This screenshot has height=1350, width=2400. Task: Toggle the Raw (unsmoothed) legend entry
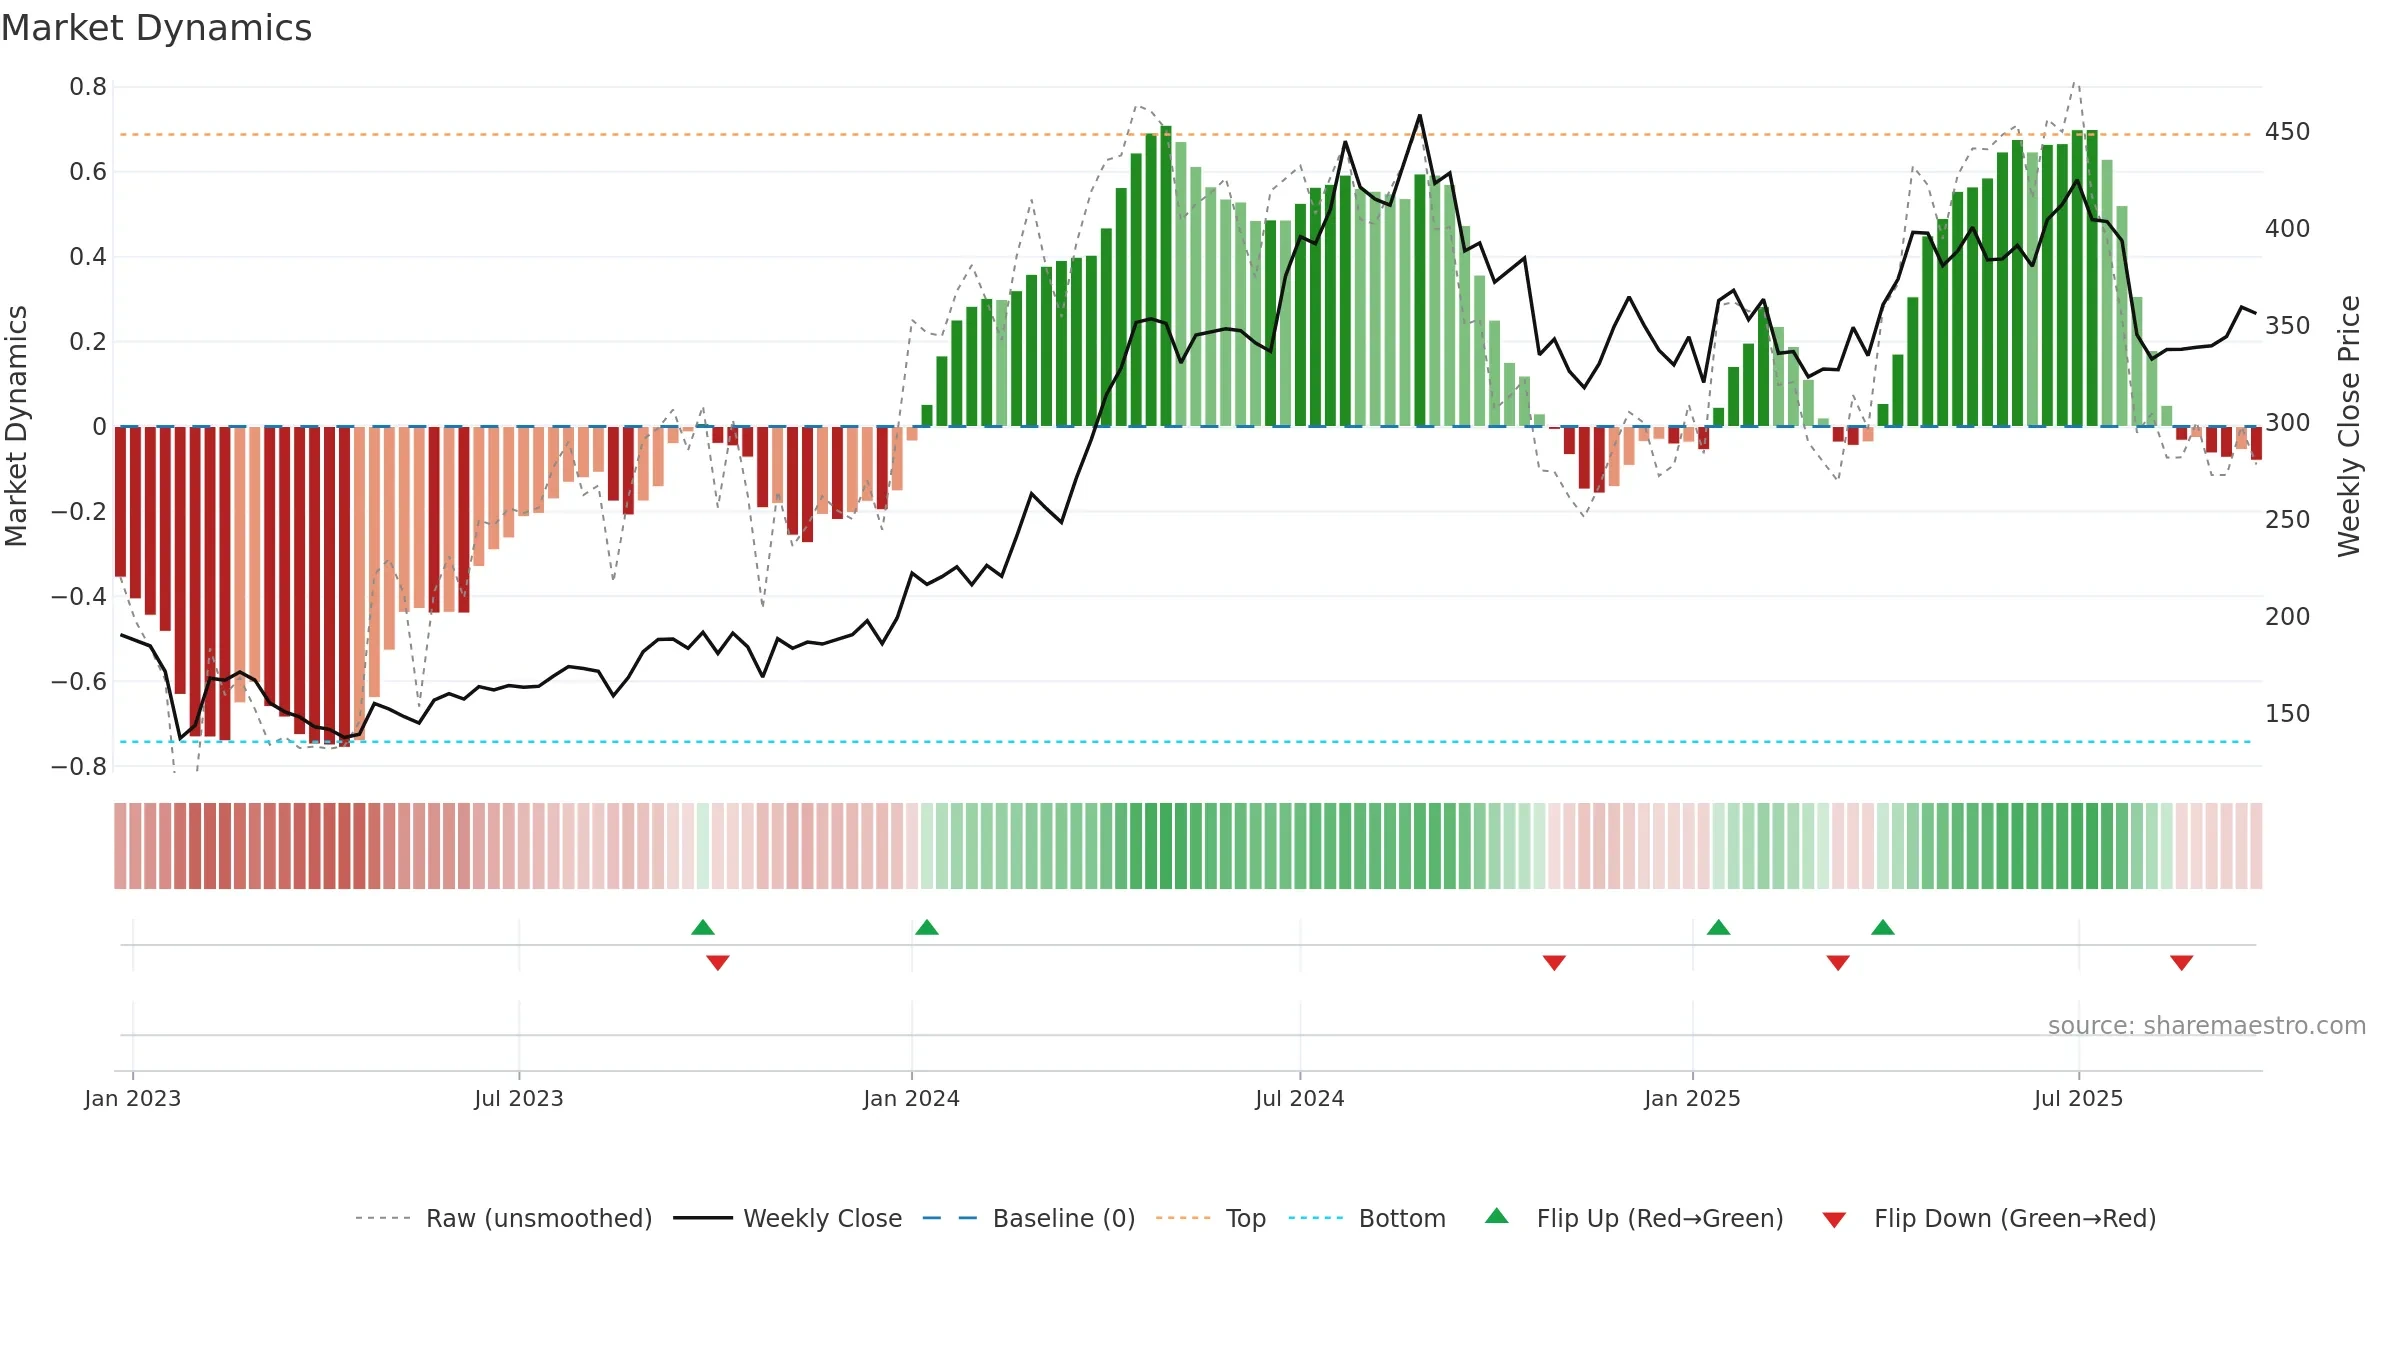click(504, 1218)
